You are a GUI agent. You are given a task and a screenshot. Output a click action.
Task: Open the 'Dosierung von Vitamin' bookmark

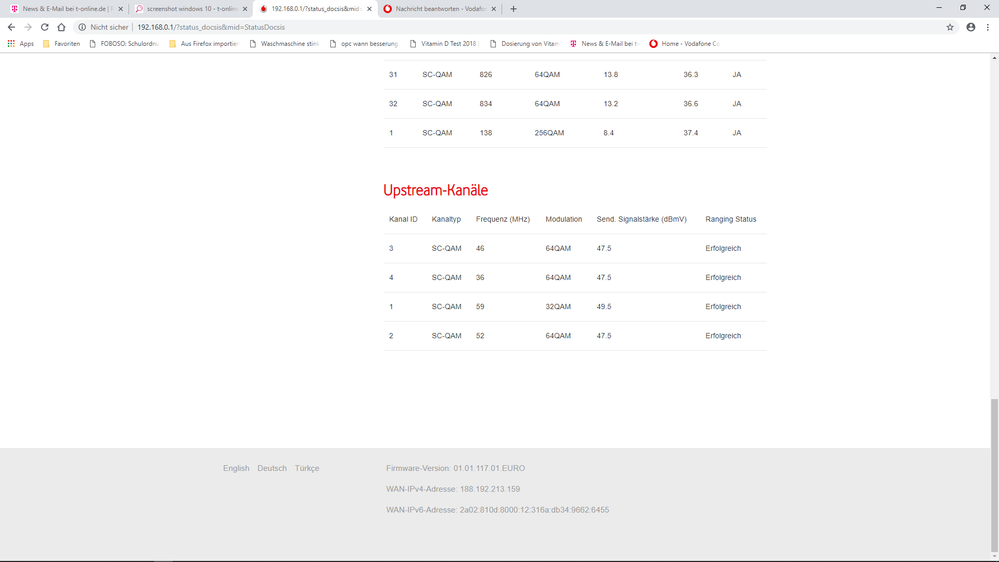524,44
